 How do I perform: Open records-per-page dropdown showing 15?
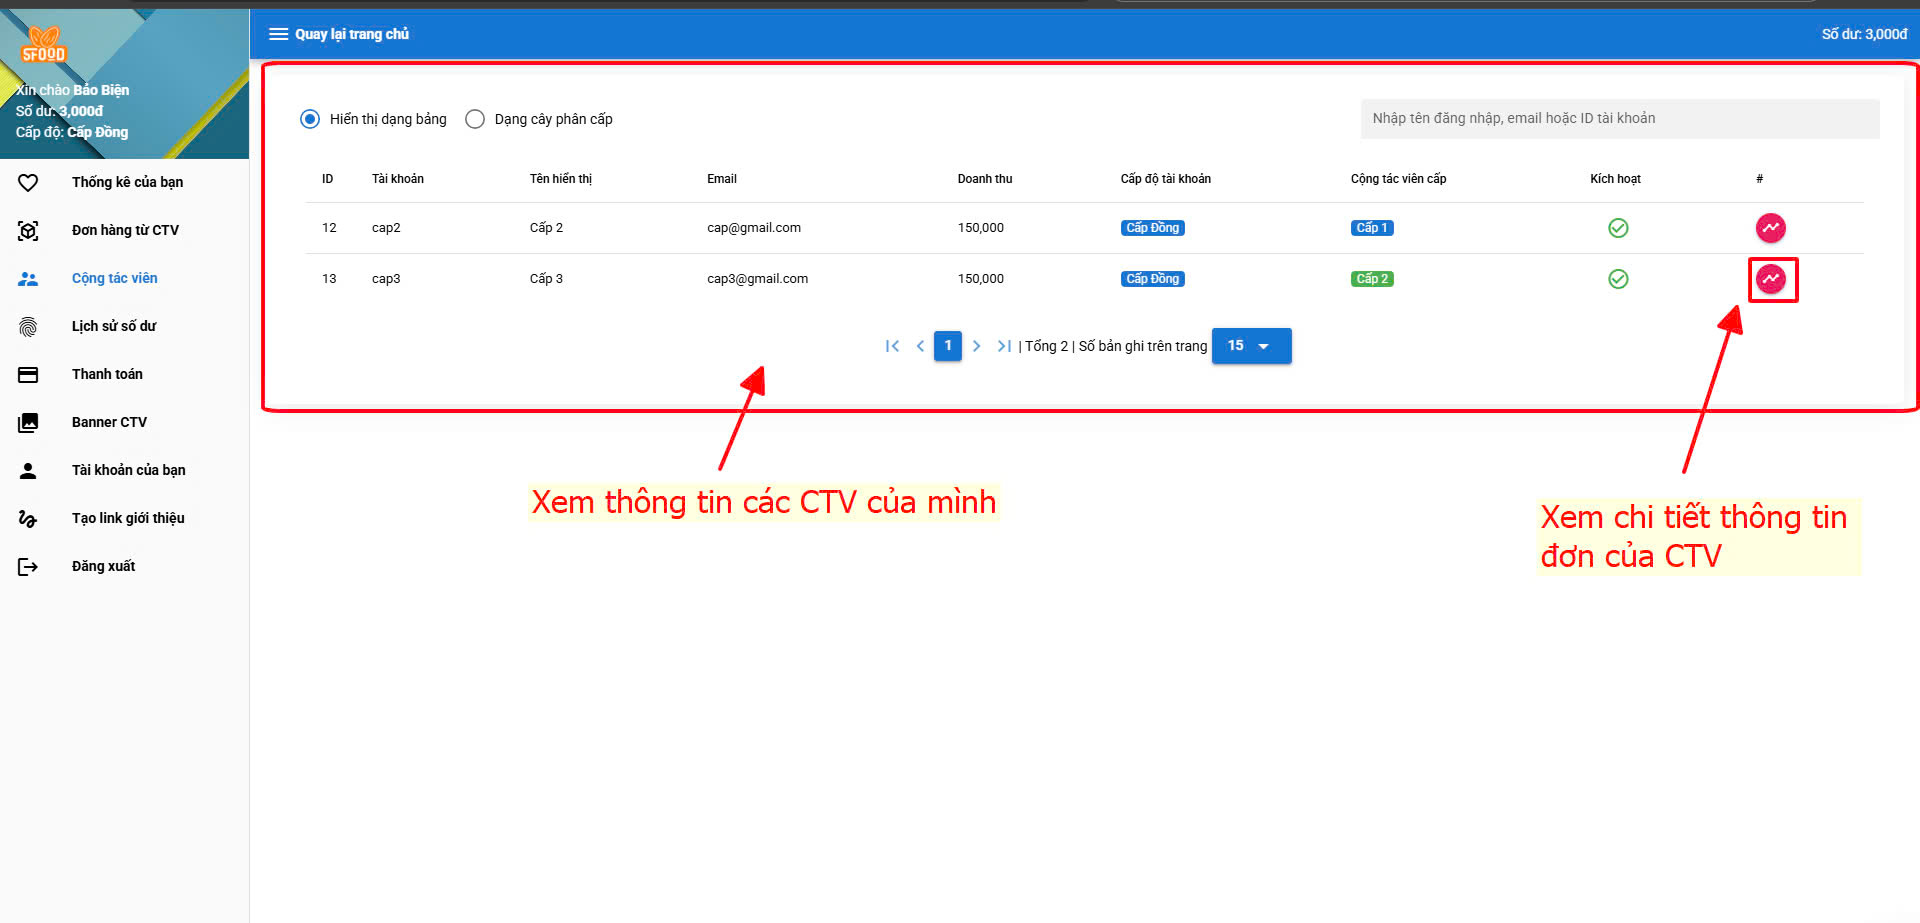[1251, 346]
